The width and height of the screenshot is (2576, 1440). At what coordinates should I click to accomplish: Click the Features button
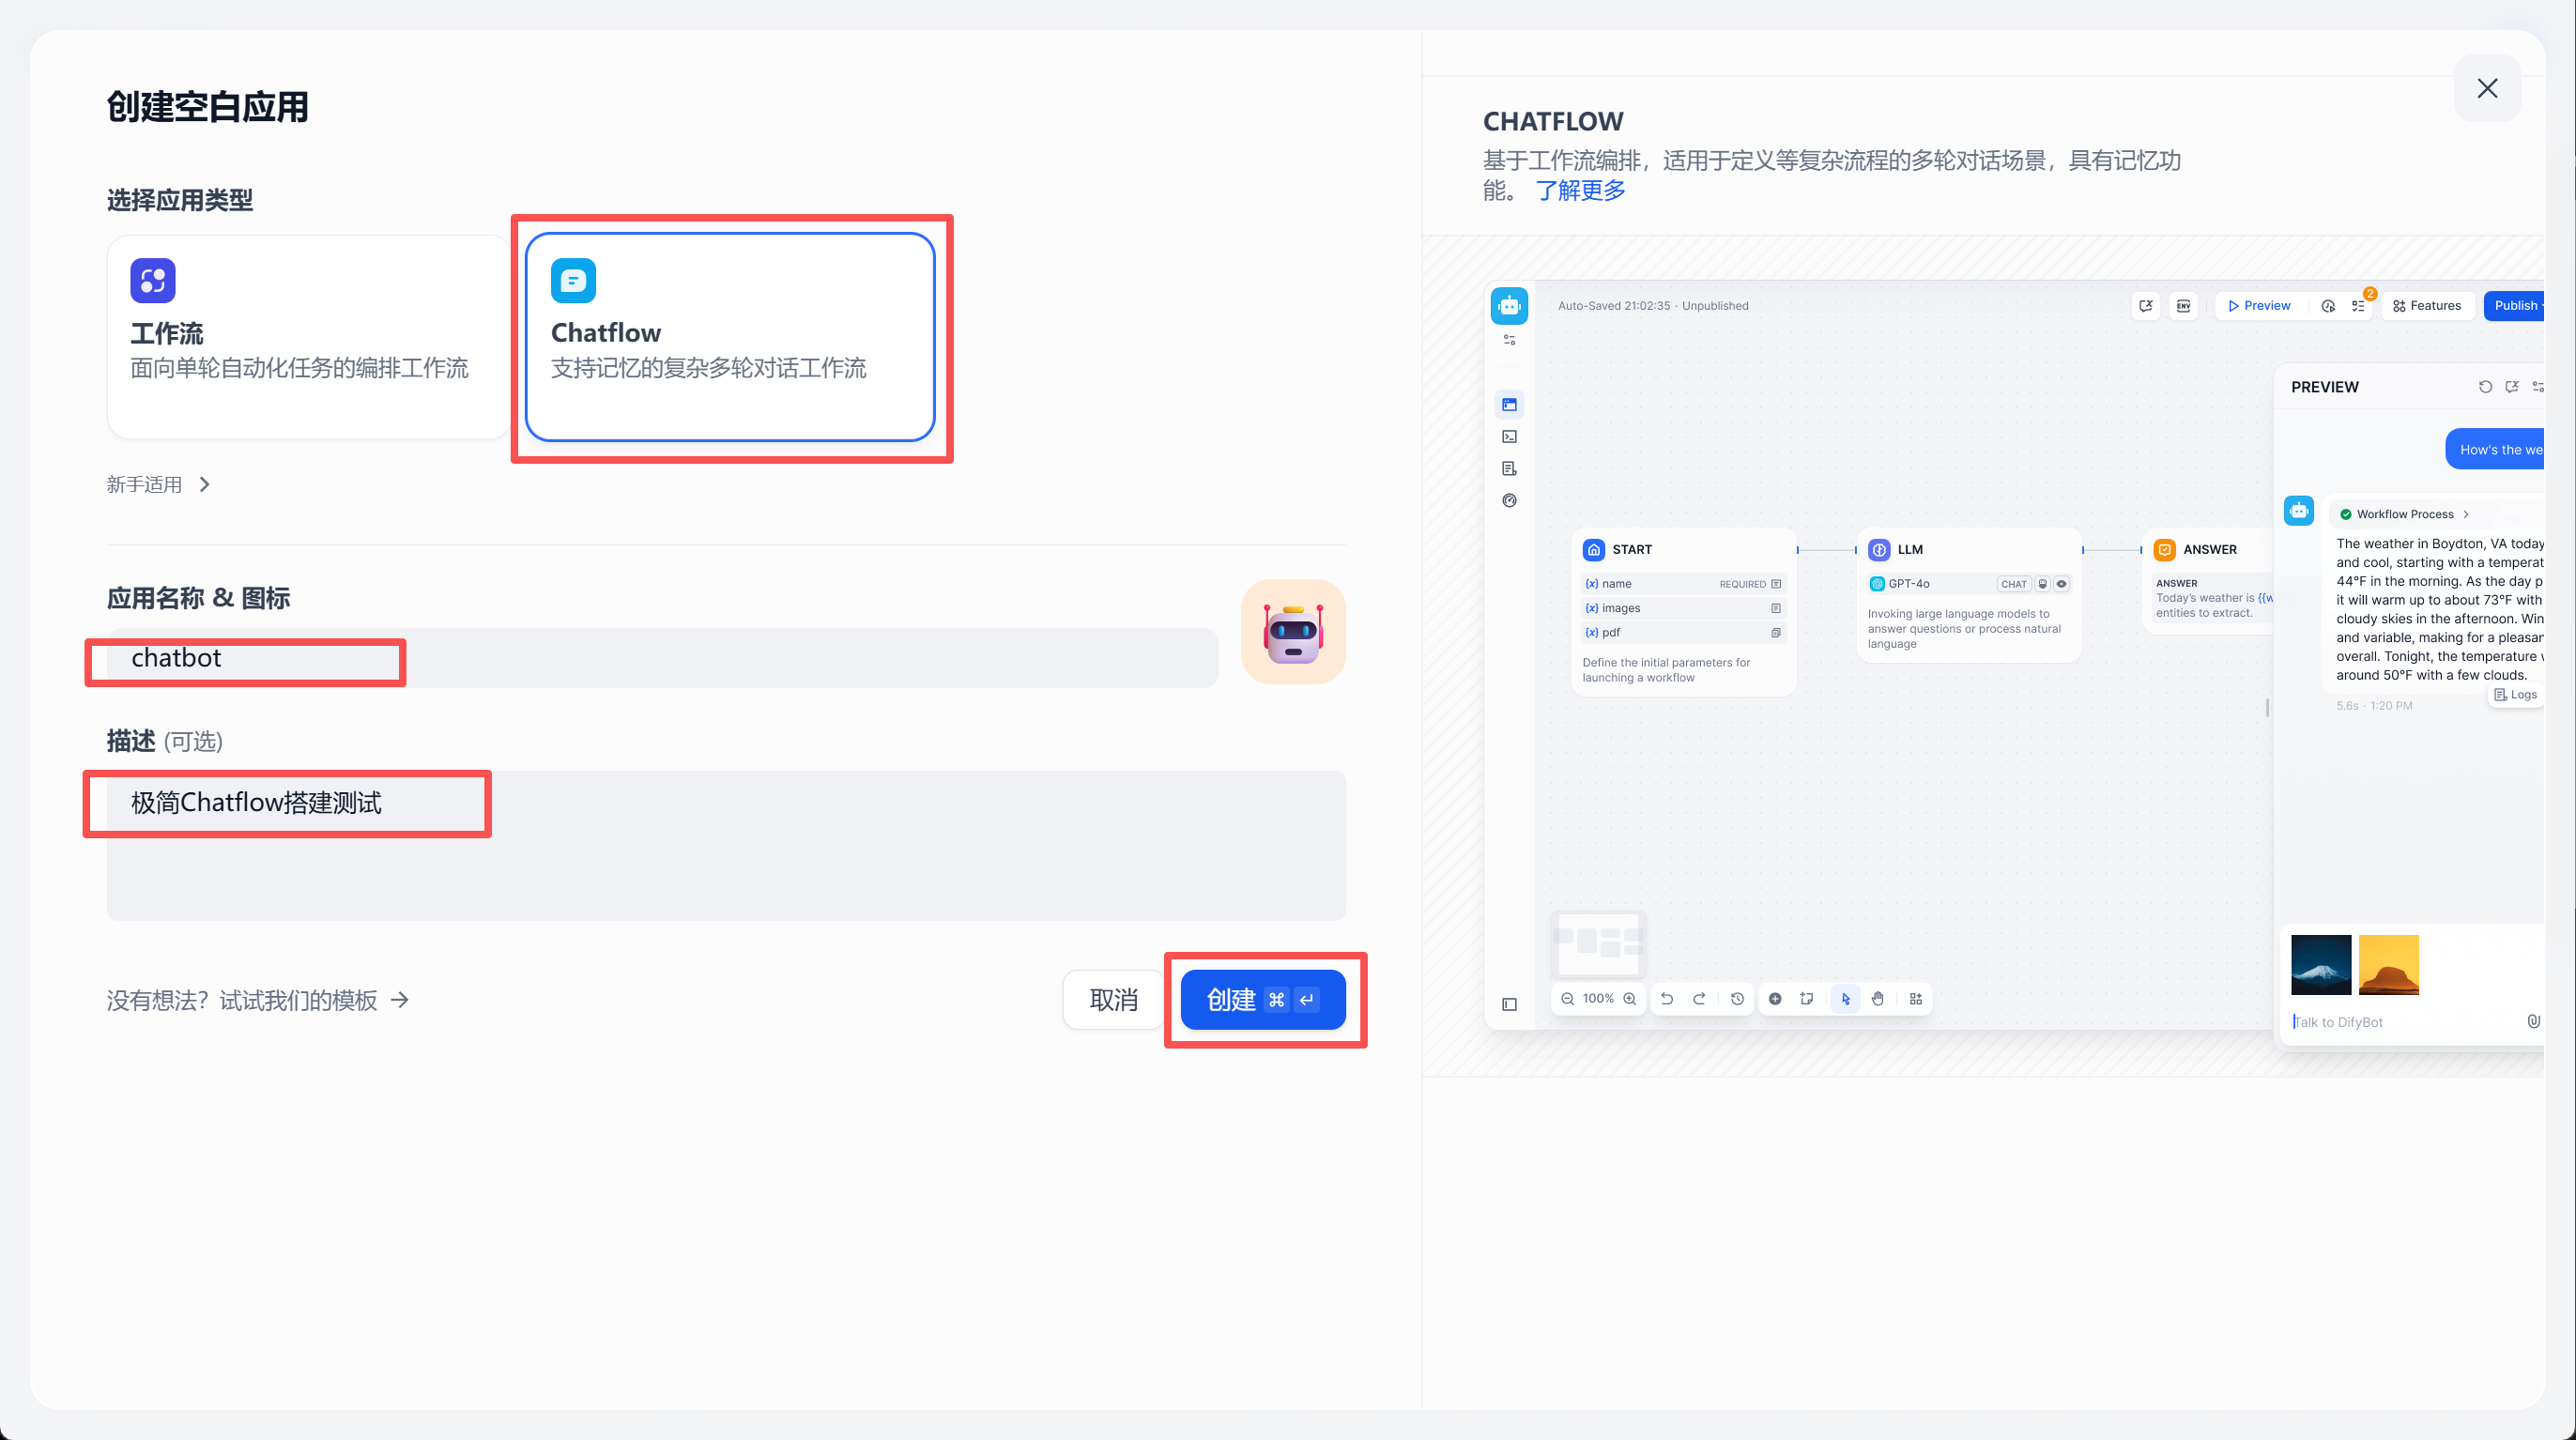(x=2427, y=306)
